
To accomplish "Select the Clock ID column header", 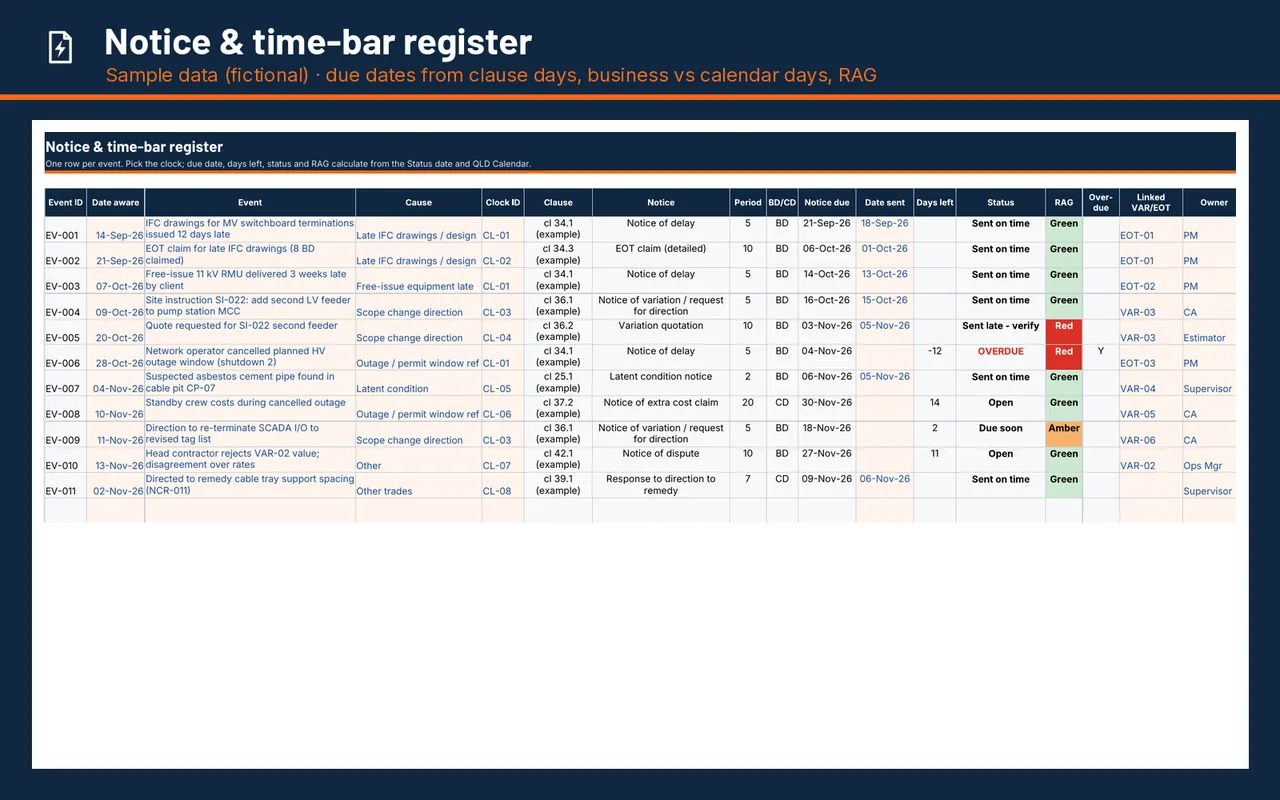I will point(503,202).
